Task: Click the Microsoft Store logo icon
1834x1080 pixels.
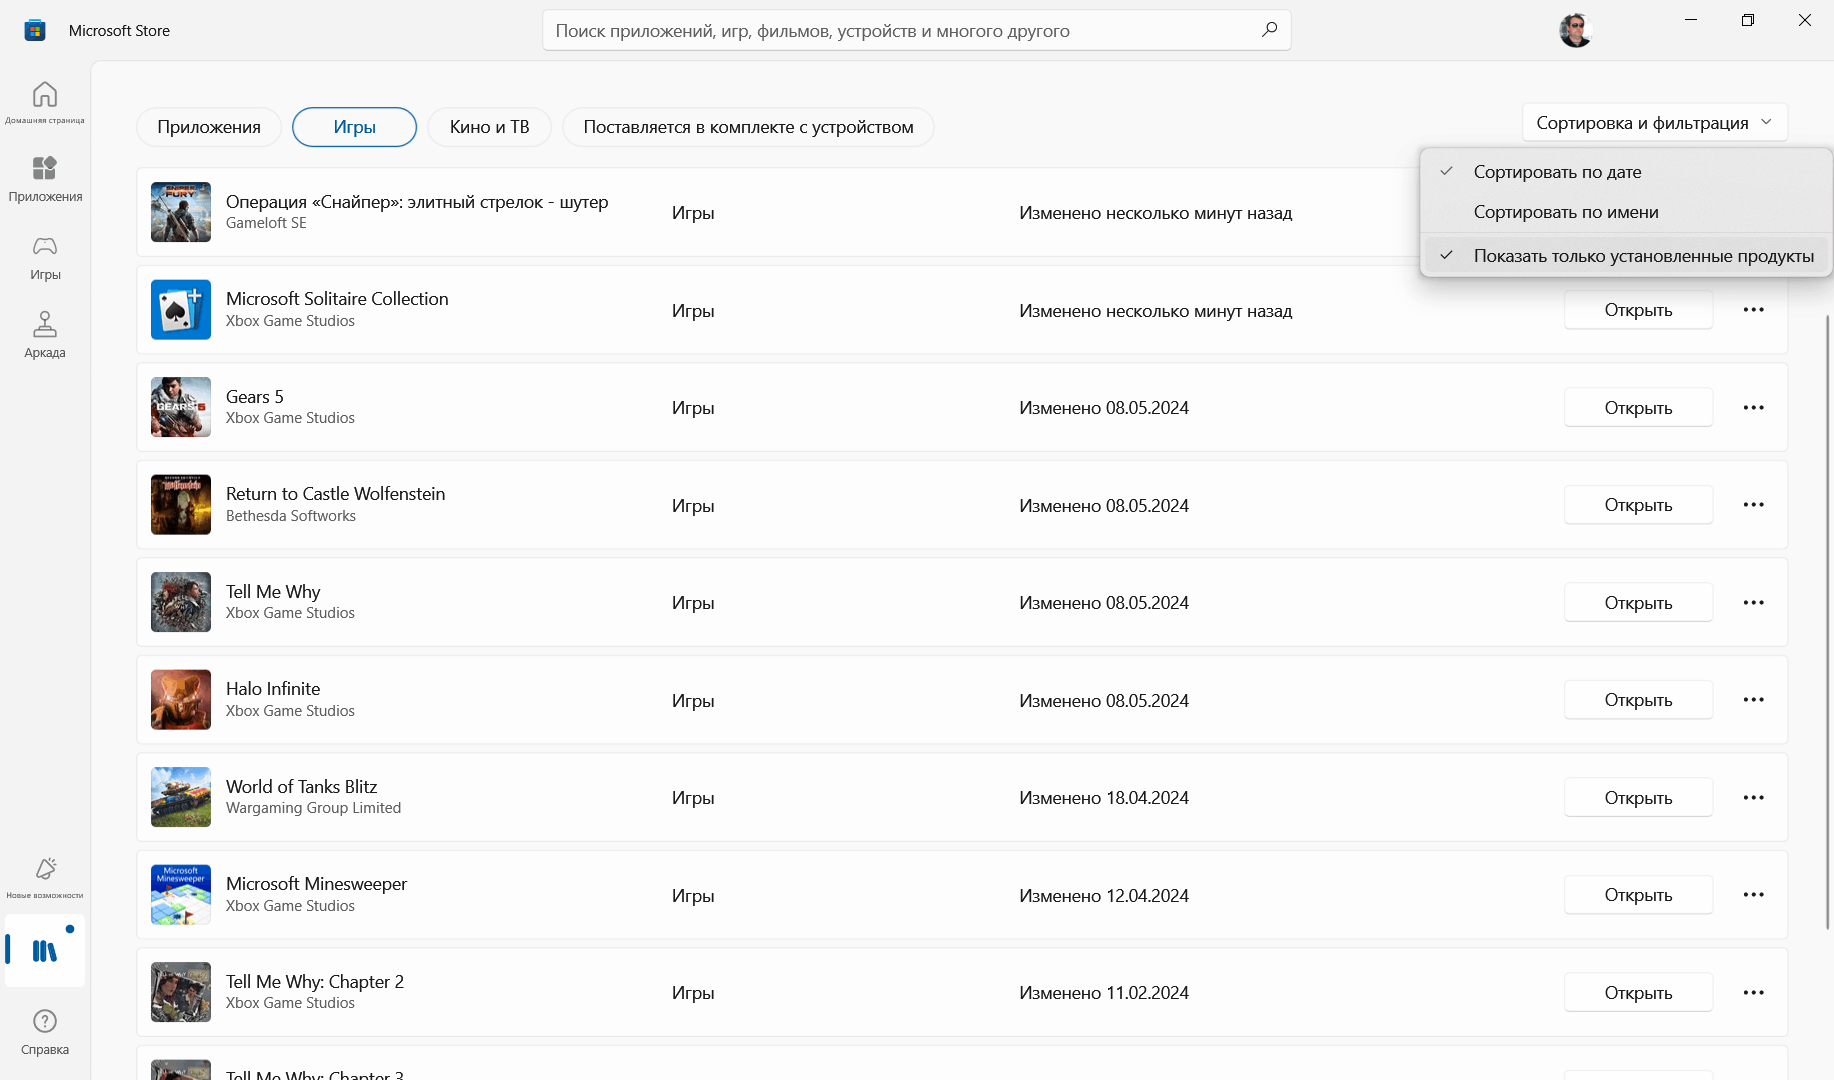Action: click(x=35, y=30)
